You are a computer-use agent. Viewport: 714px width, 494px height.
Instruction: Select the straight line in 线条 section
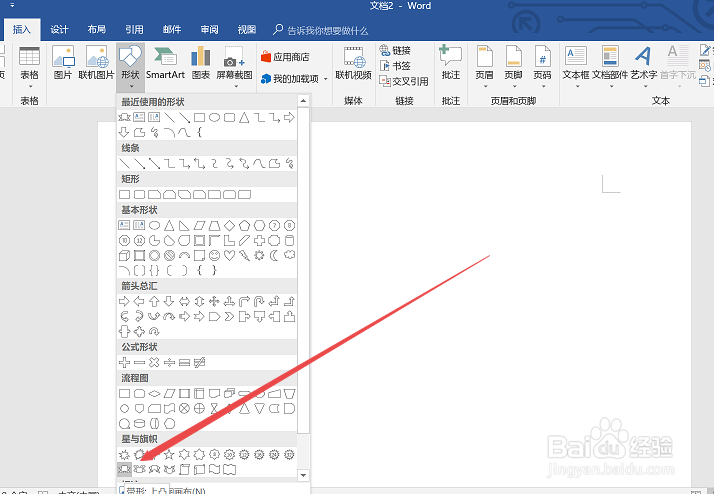tap(124, 163)
